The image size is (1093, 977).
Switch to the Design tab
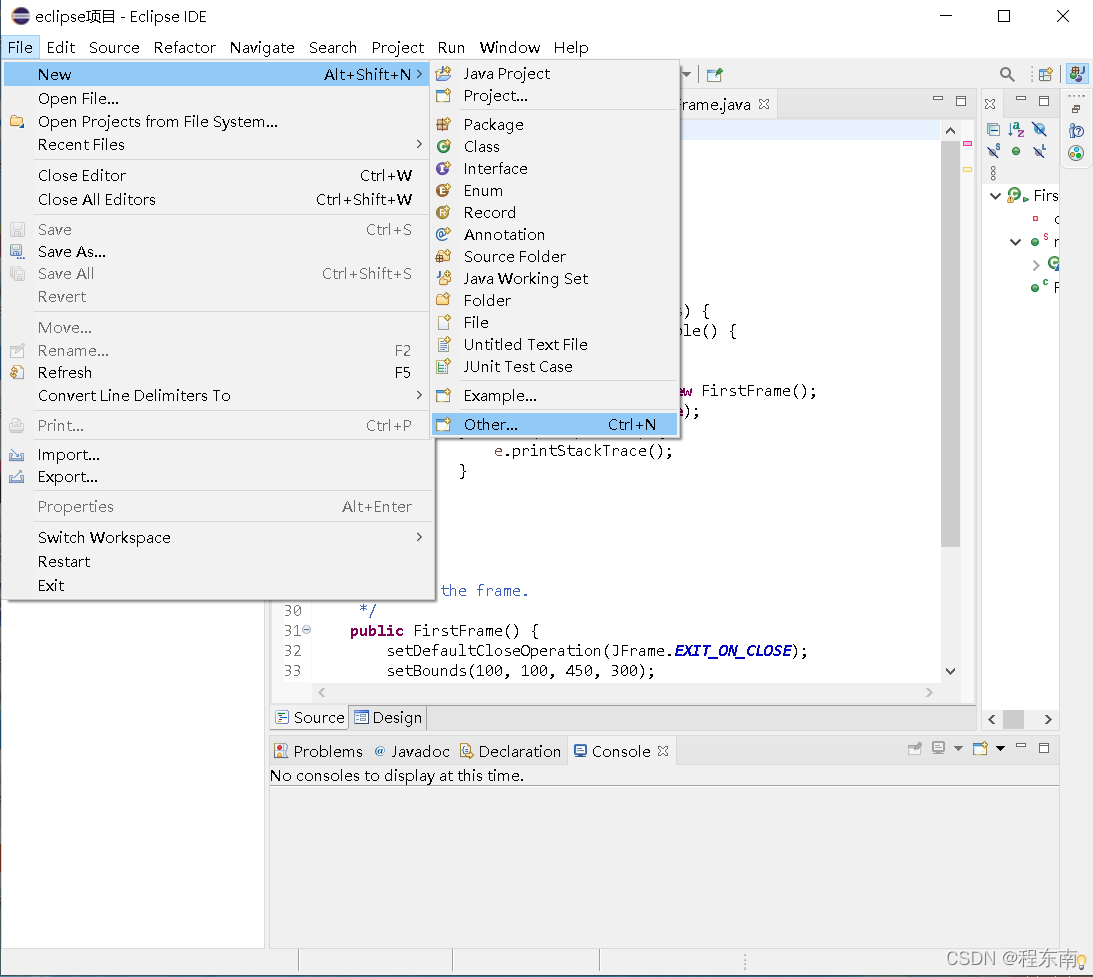[x=388, y=718]
